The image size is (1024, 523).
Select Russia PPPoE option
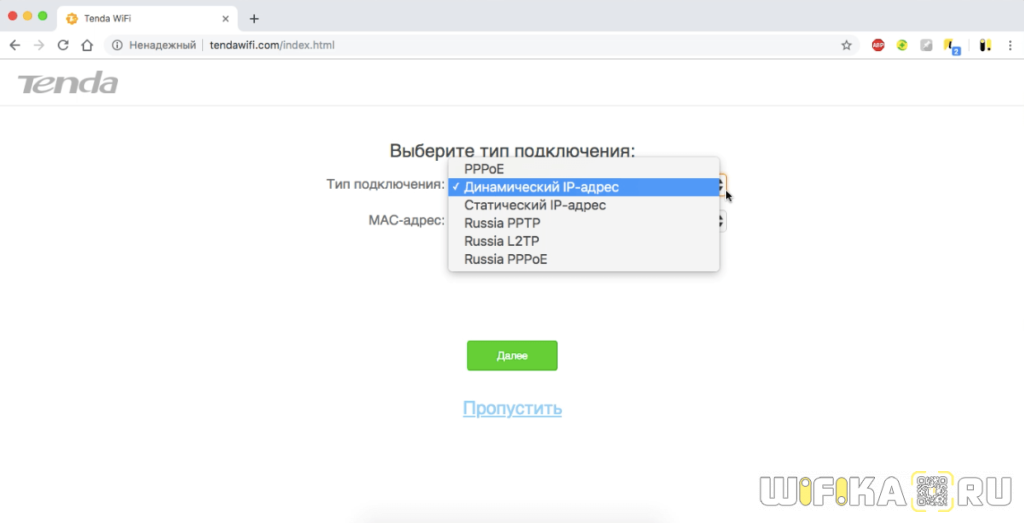505,259
